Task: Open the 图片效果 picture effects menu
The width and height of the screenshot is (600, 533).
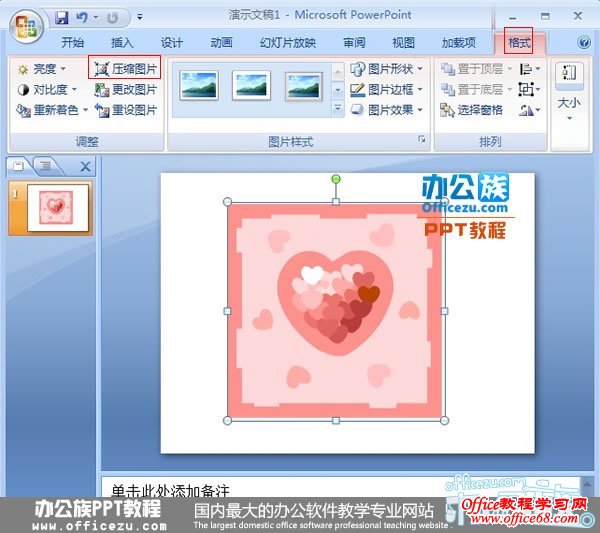Action: (x=386, y=110)
